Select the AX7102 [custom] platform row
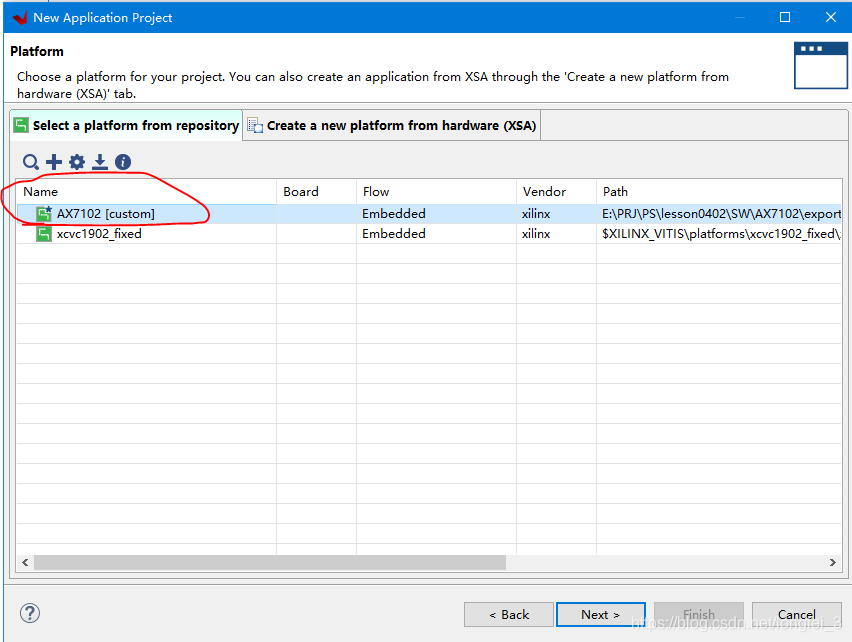852x642 pixels. pos(429,213)
